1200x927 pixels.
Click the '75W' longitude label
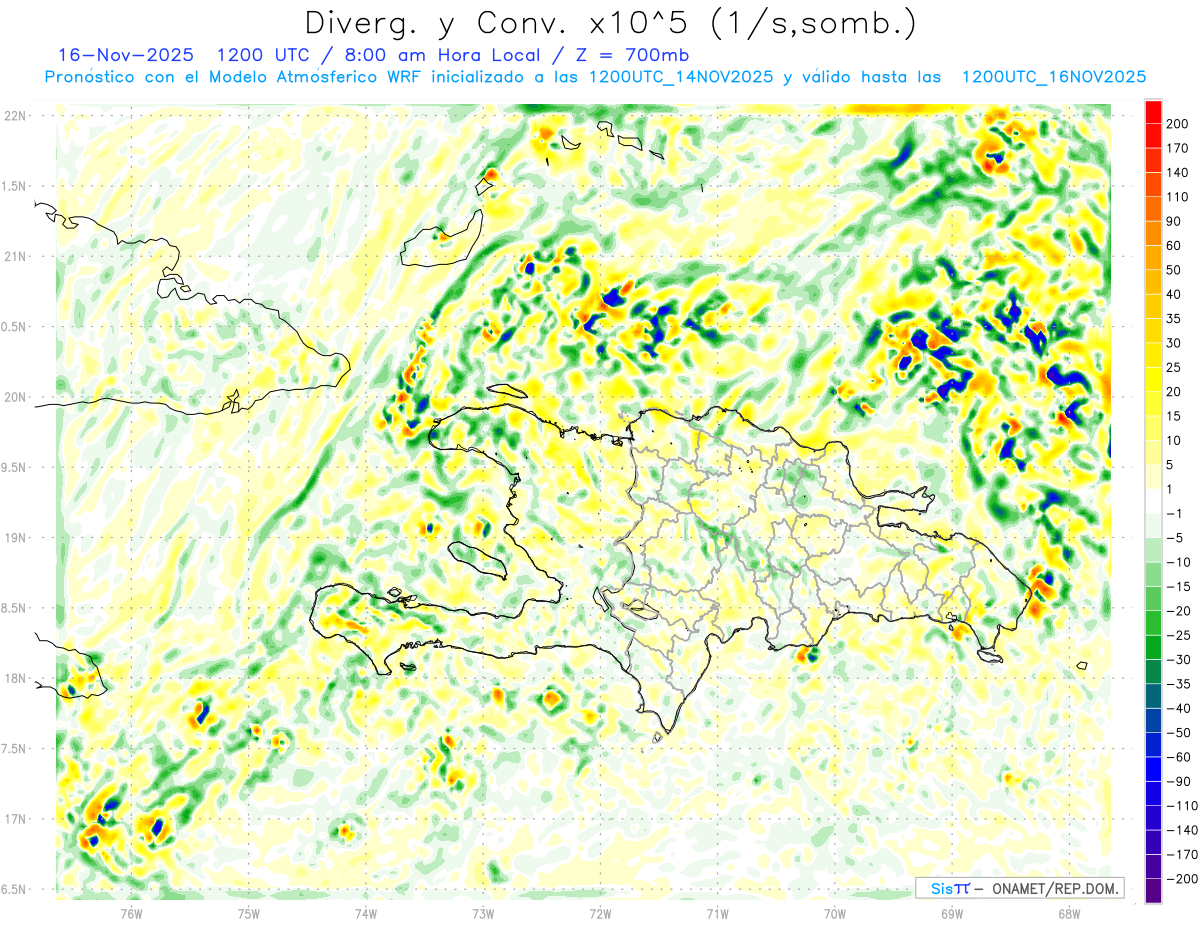(x=249, y=913)
